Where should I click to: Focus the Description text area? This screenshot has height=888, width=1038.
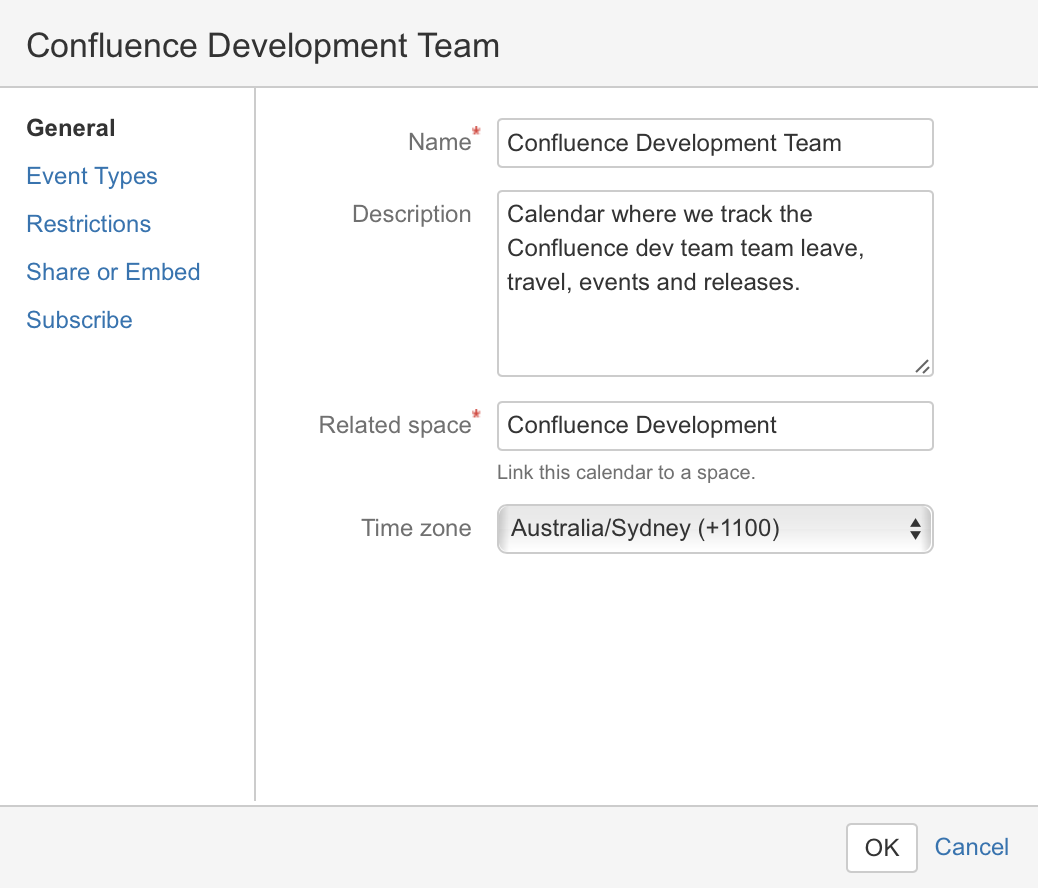point(714,300)
